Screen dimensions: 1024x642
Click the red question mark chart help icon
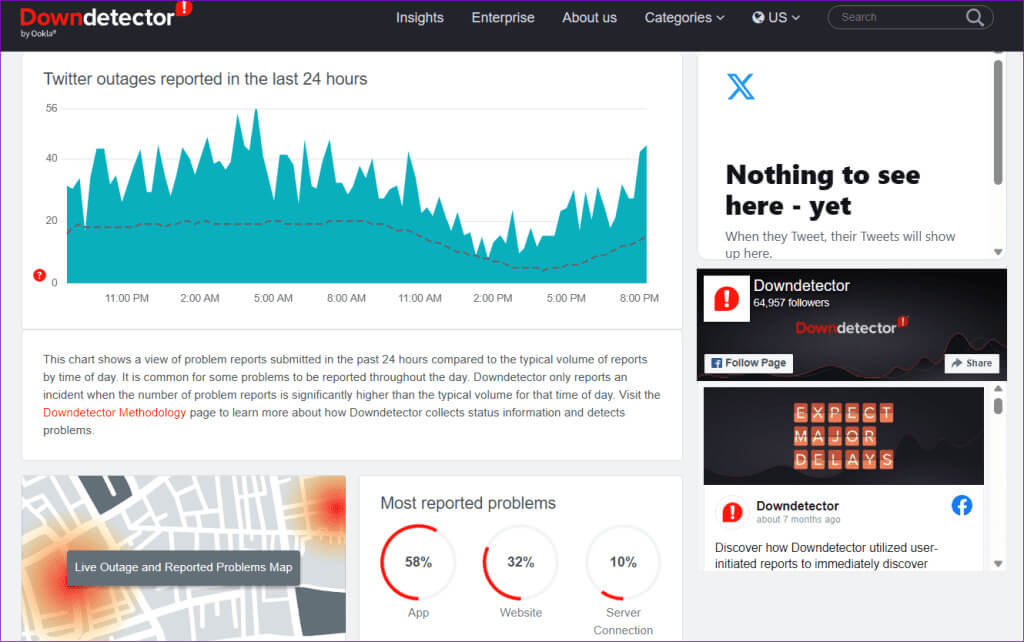(x=39, y=275)
